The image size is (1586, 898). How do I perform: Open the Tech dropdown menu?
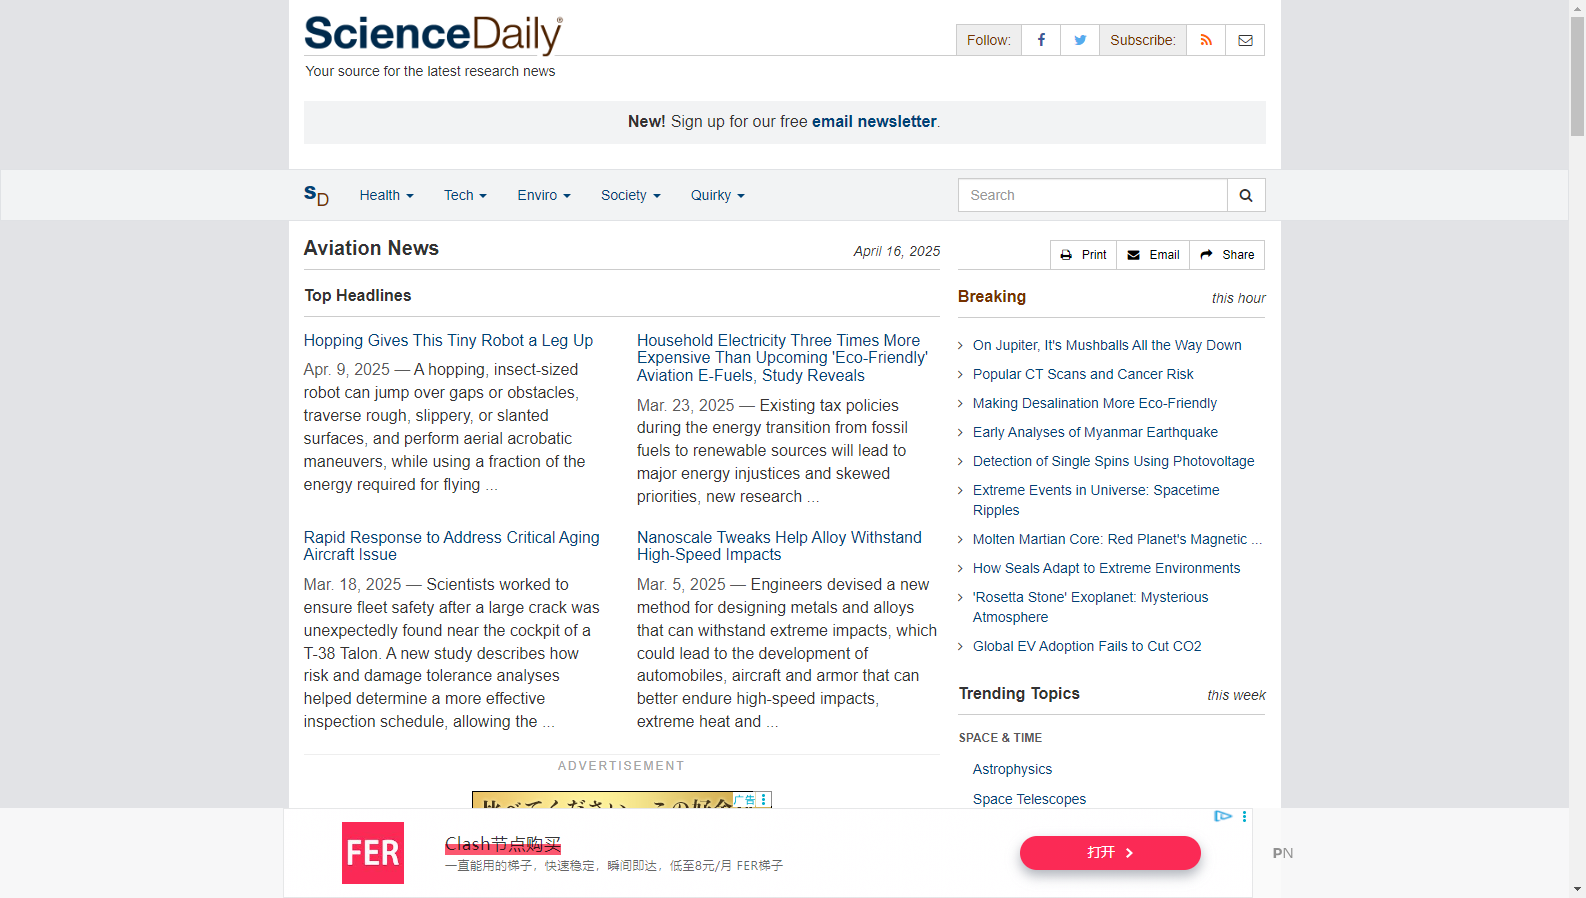465,195
